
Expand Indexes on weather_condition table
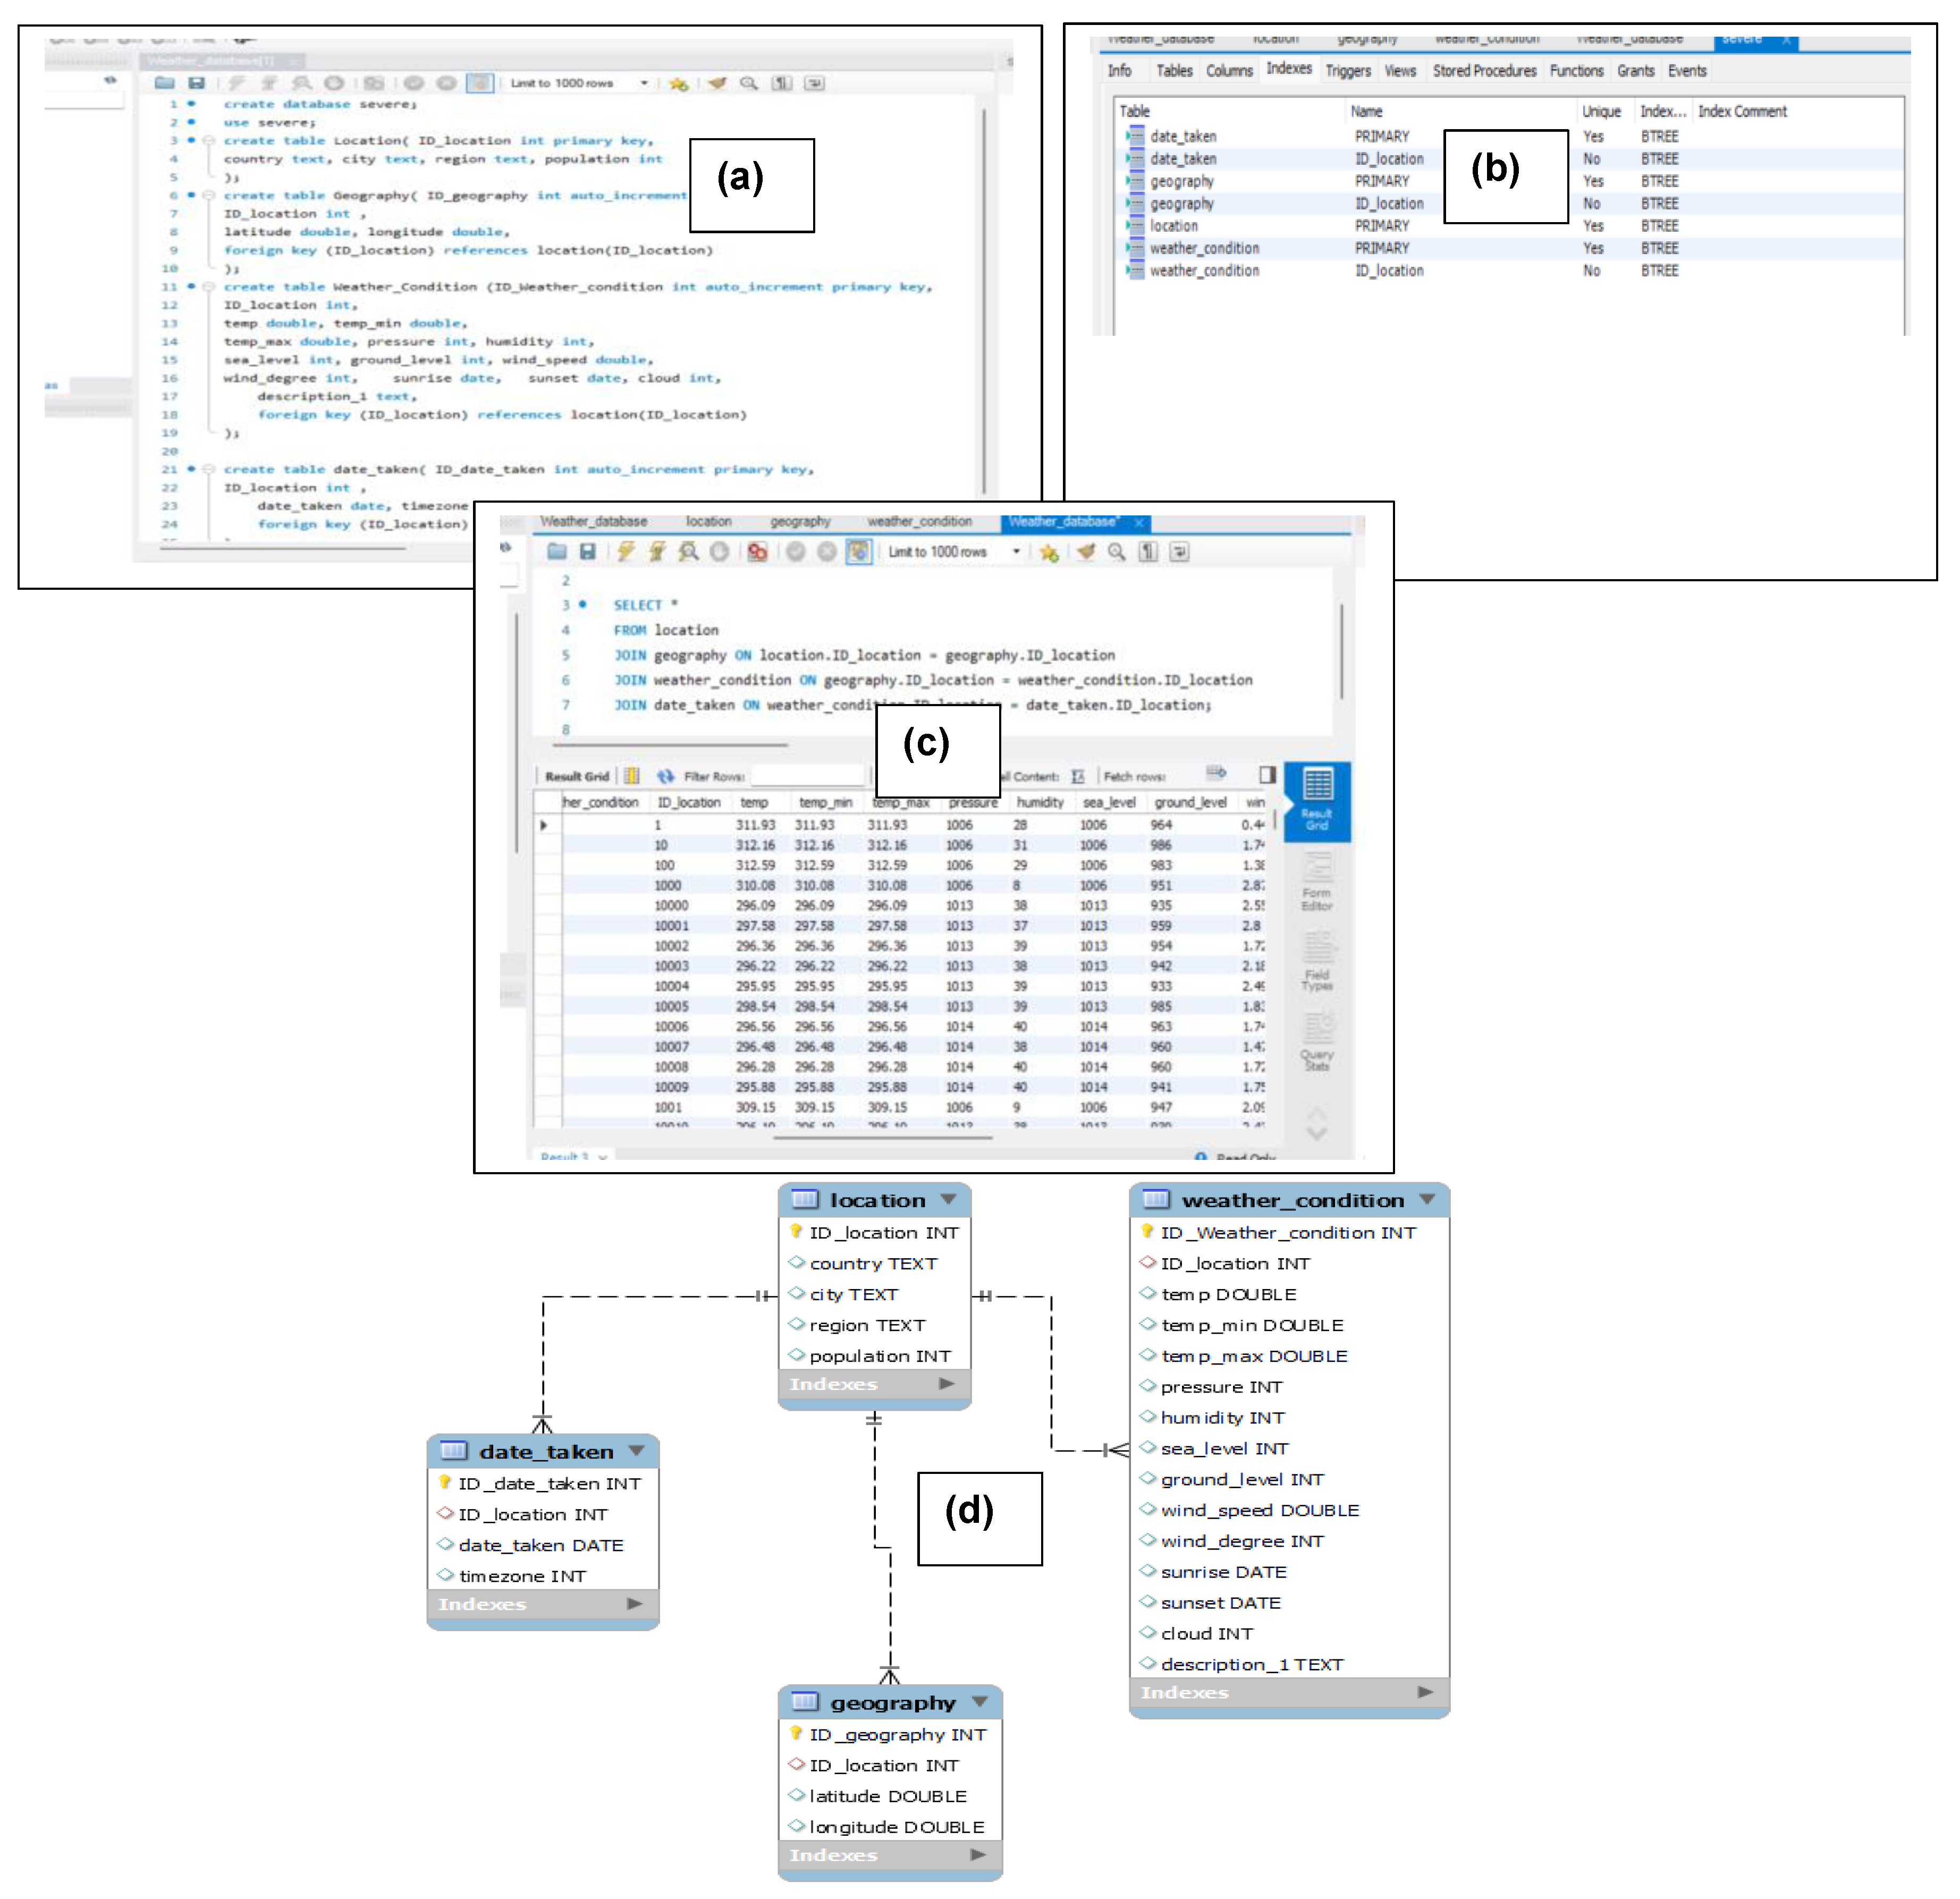click(x=1424, y=1692)
